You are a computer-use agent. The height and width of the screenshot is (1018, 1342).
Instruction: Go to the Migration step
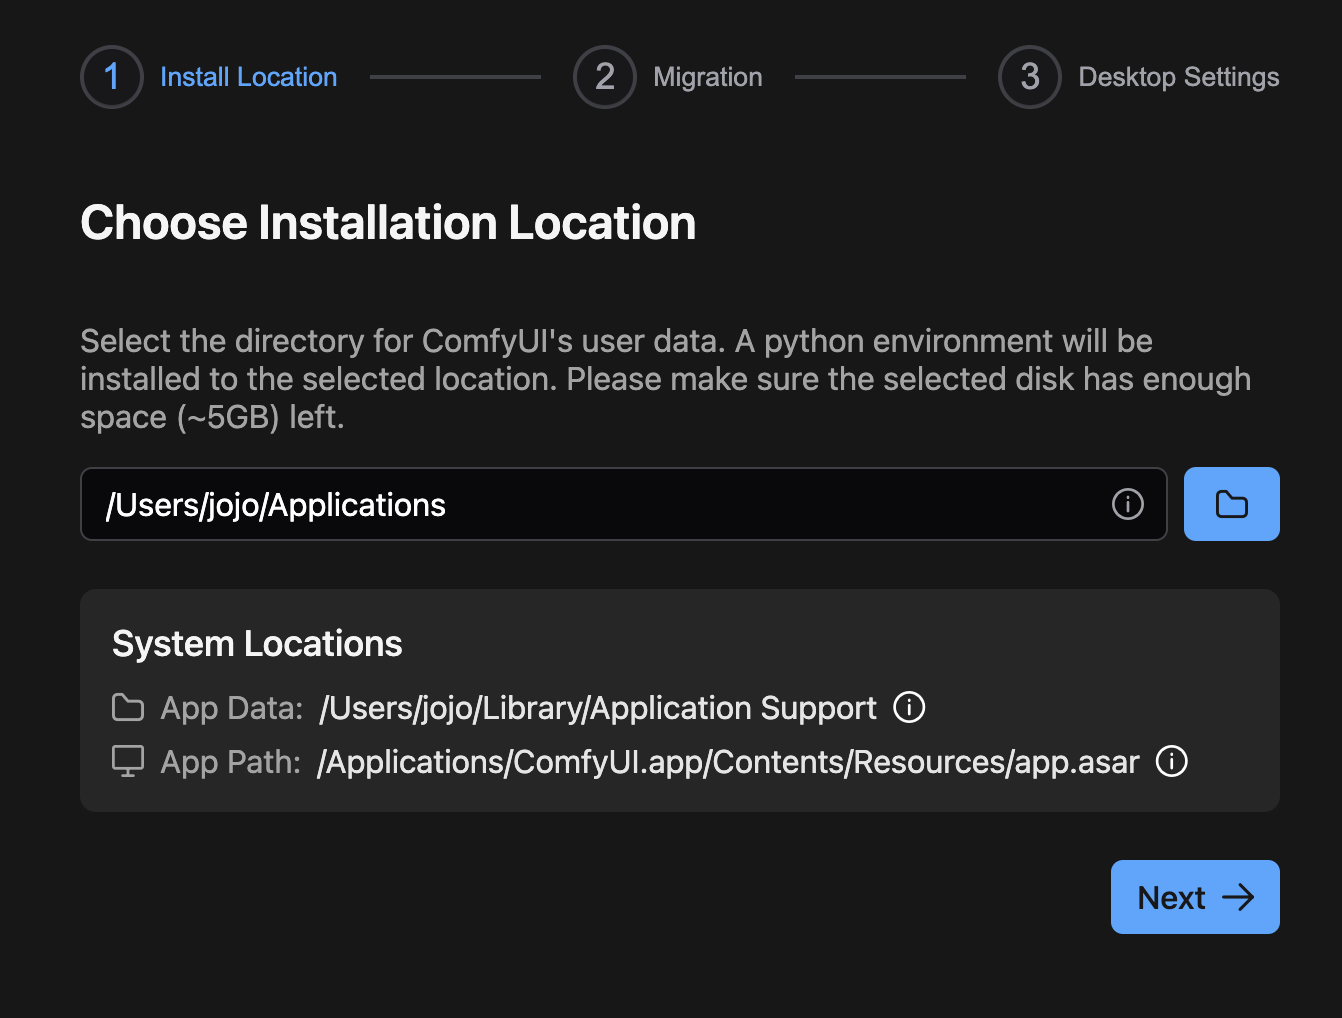pos(668,77)
